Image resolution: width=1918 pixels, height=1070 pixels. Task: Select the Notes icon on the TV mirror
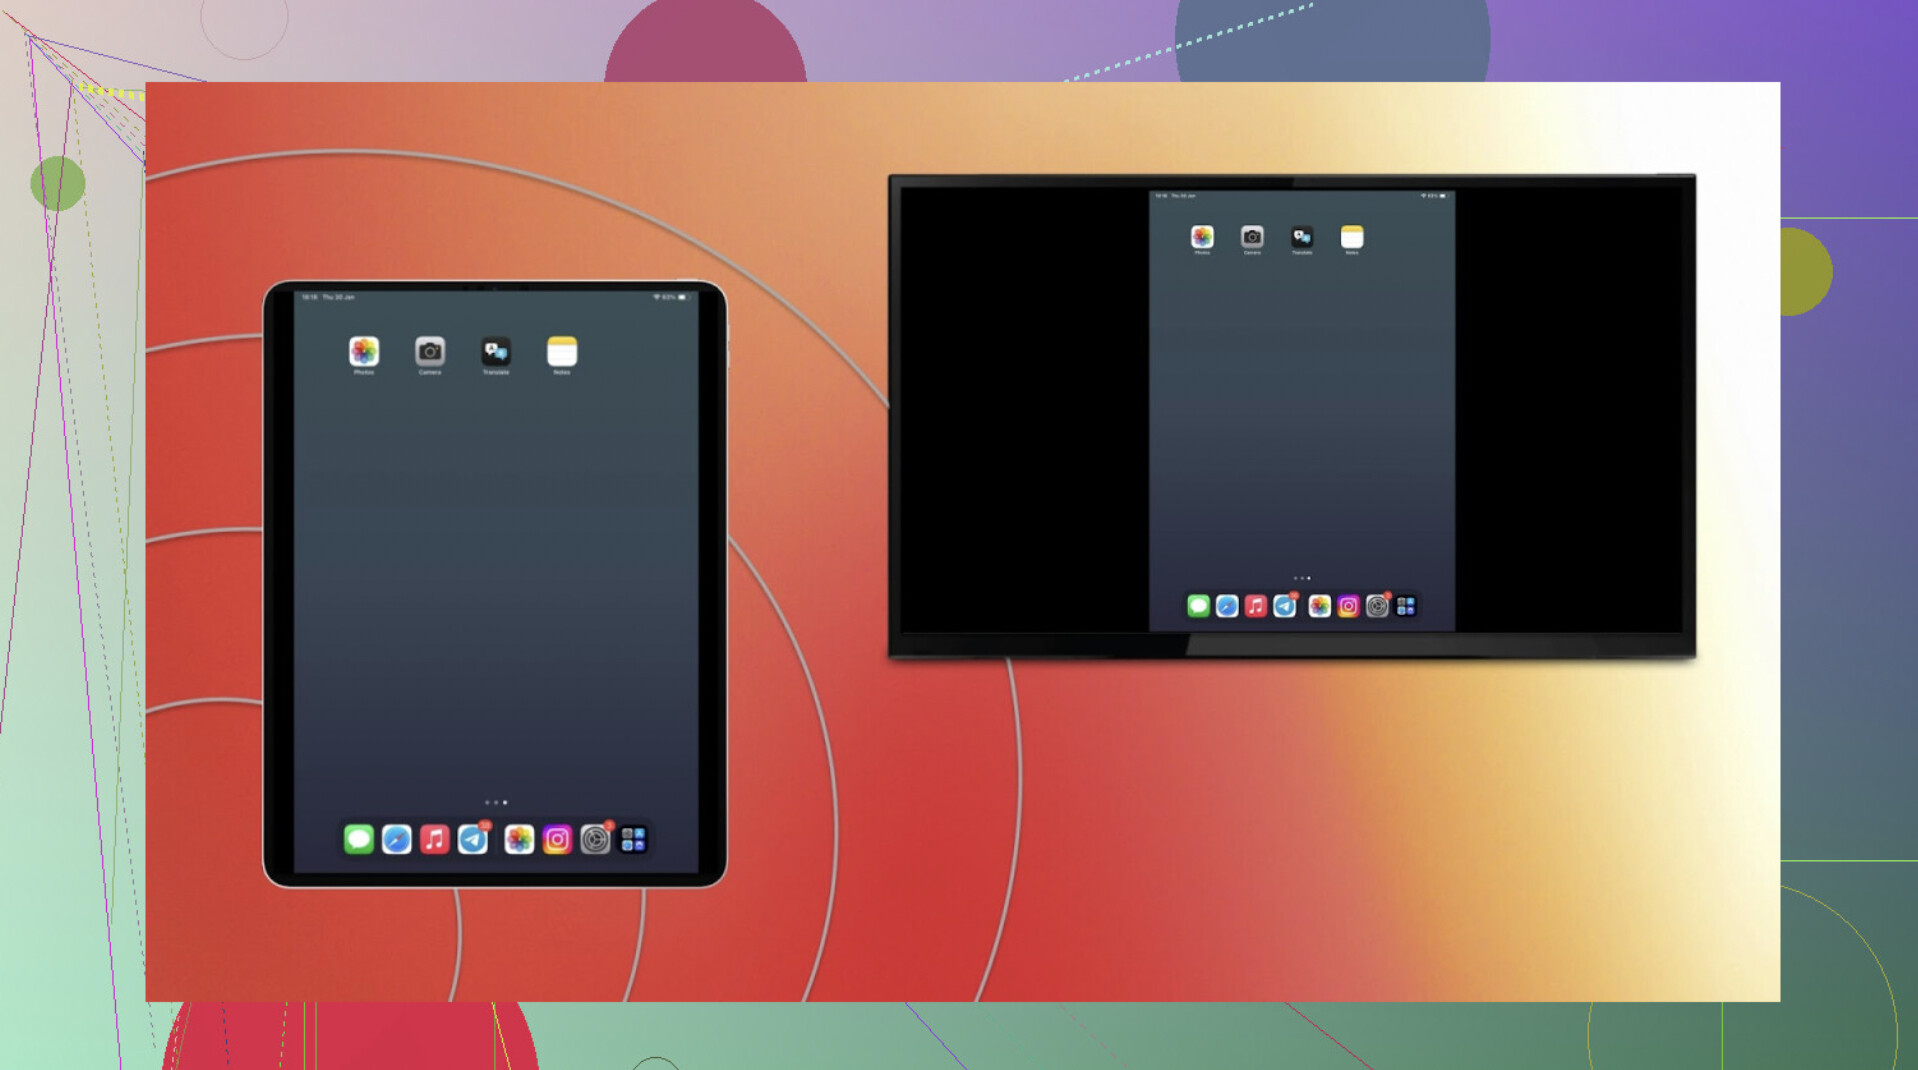[1352, 237]
